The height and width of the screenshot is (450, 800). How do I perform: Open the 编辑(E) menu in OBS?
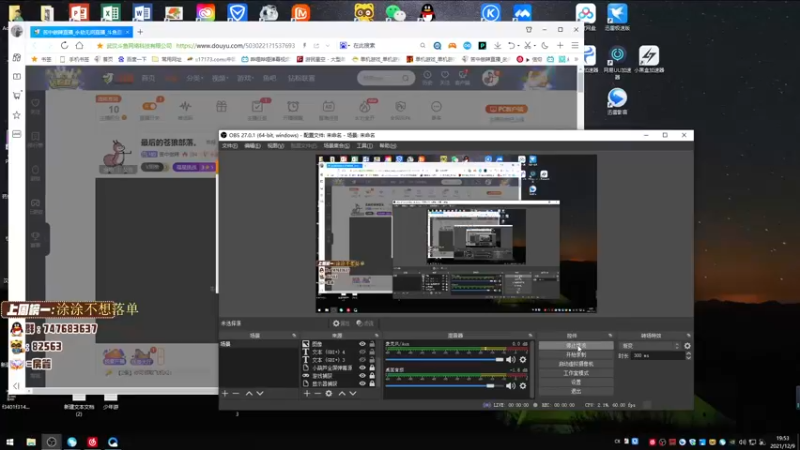tap(252, 146)
